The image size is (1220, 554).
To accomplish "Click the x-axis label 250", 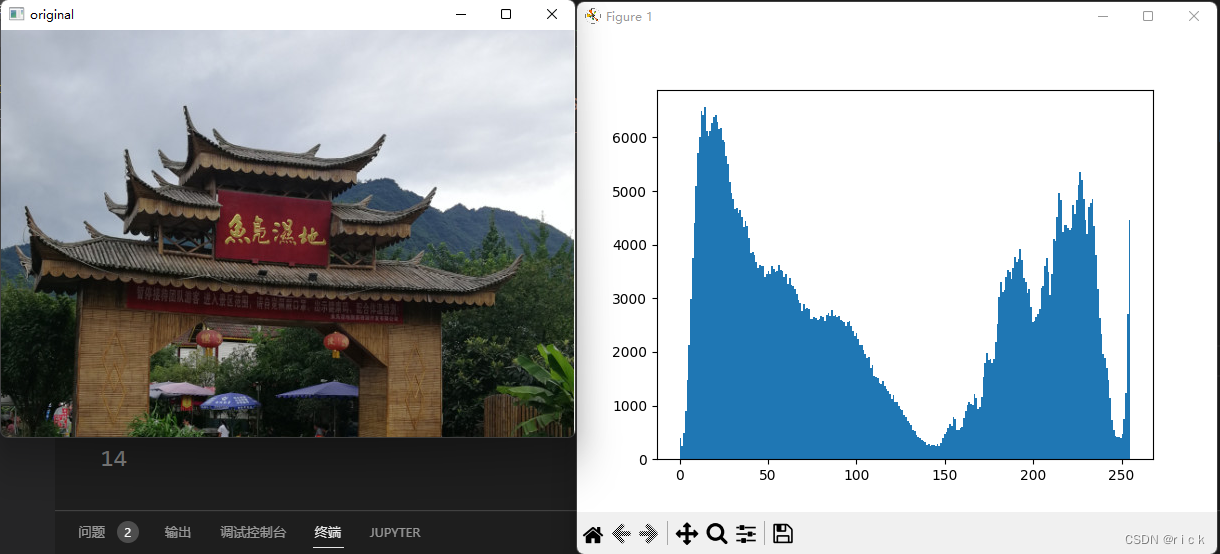I will tap(1122, 476).
